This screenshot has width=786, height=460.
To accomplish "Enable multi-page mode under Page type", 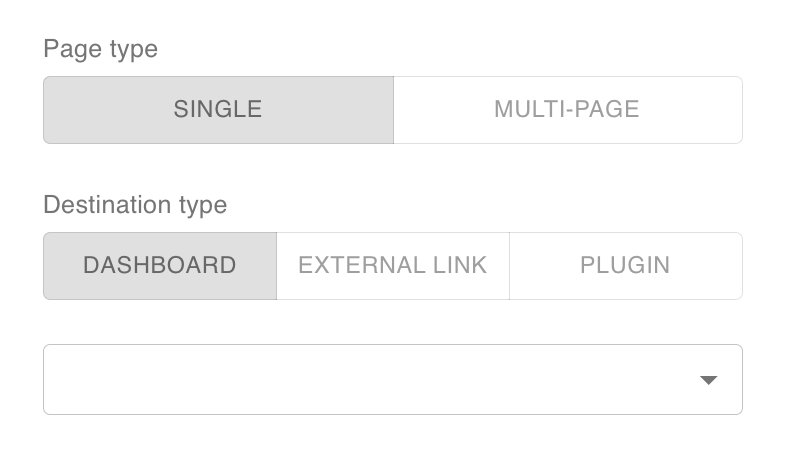I will point(567,110).
